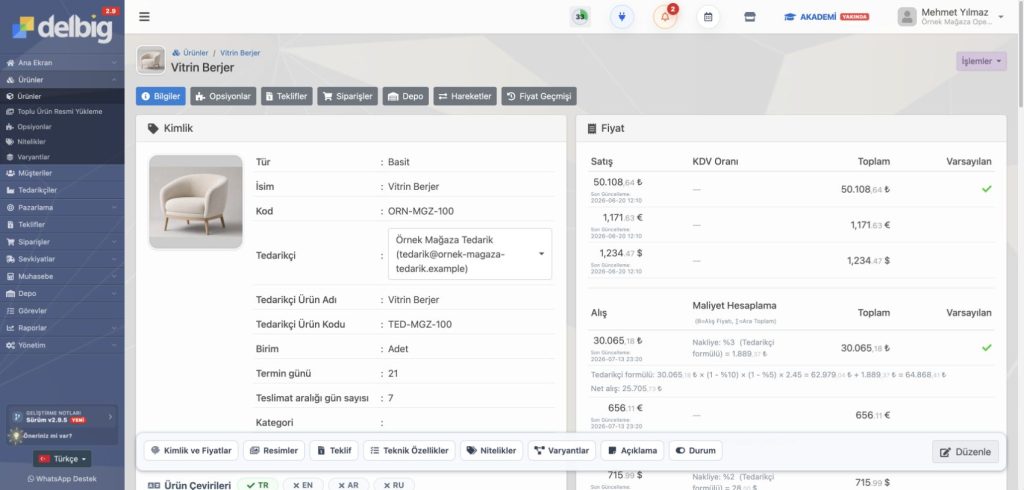Click the plug integration icon in header

tap(622, 17)
